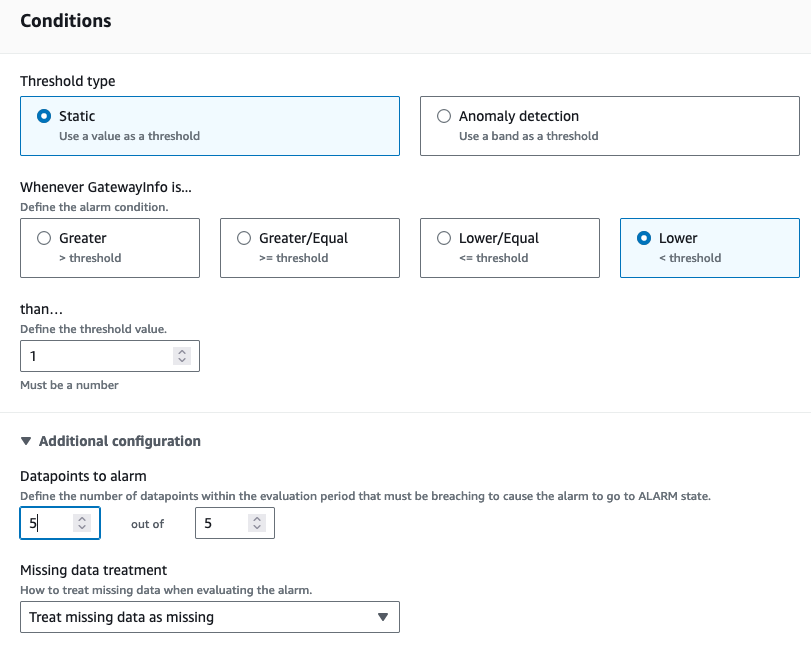Viewport: 811px width, 649px height.
Task: Click the threshold value stepper down arrow
Action: 184,360
